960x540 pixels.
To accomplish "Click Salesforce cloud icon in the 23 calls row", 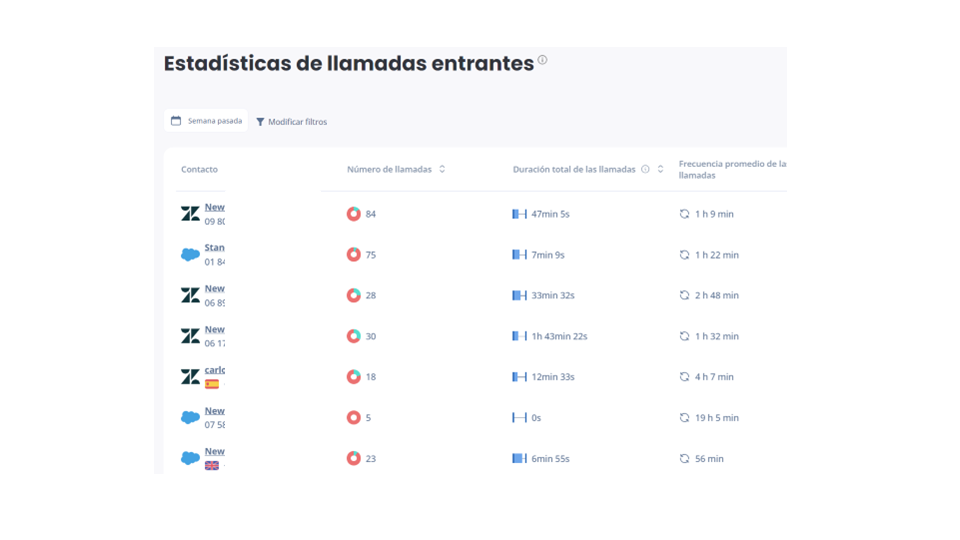I will [190, 458].
